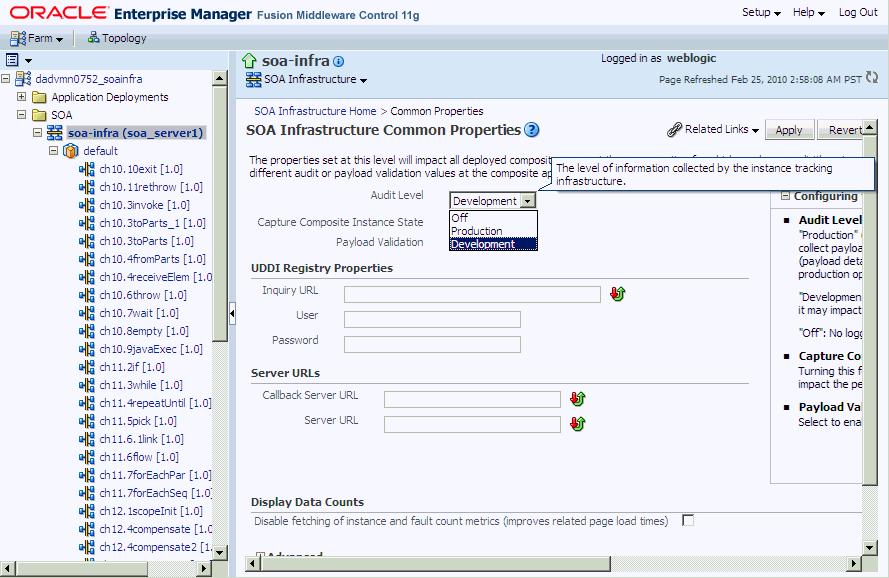Open the navigation tree view menu icon
Viewport: 889px width, 578px height.
pyautogui.click(x=12, y=60)
